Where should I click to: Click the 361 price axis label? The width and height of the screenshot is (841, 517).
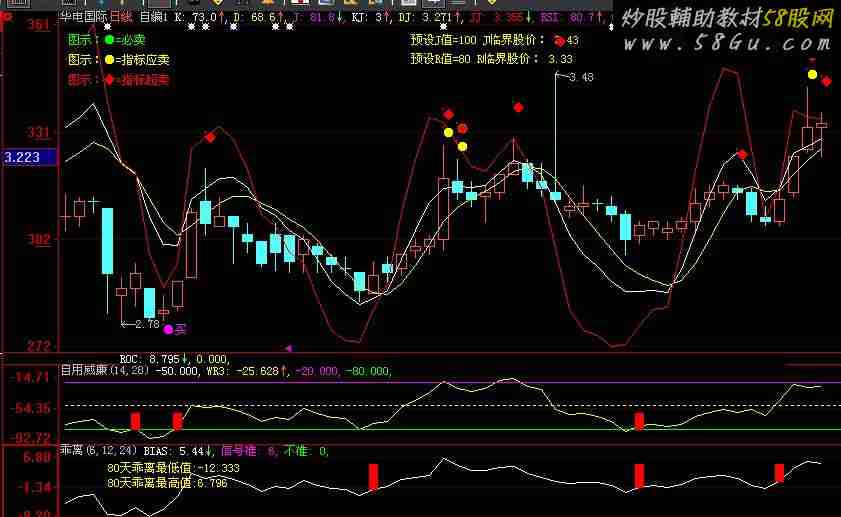[x=38, y=25]
